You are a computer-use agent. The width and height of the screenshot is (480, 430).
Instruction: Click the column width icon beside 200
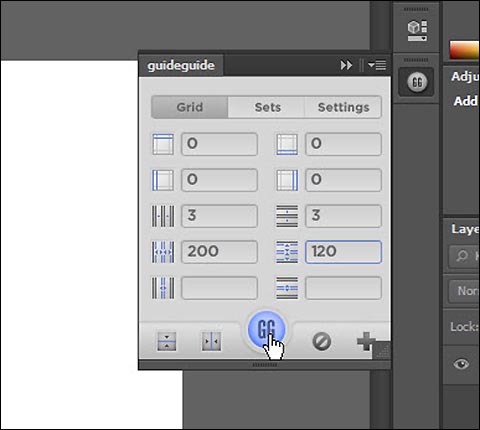tap(163, 252)
